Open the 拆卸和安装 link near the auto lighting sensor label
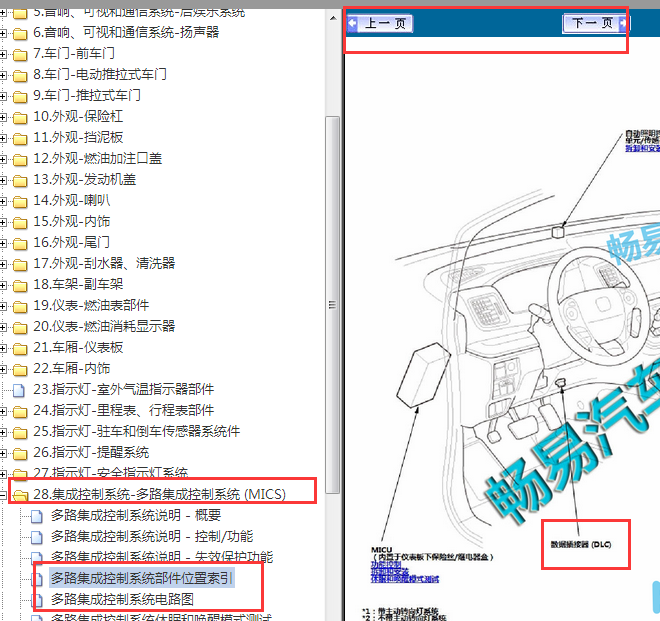The width and height of the screenshot is (660, 621). [642, 148]
